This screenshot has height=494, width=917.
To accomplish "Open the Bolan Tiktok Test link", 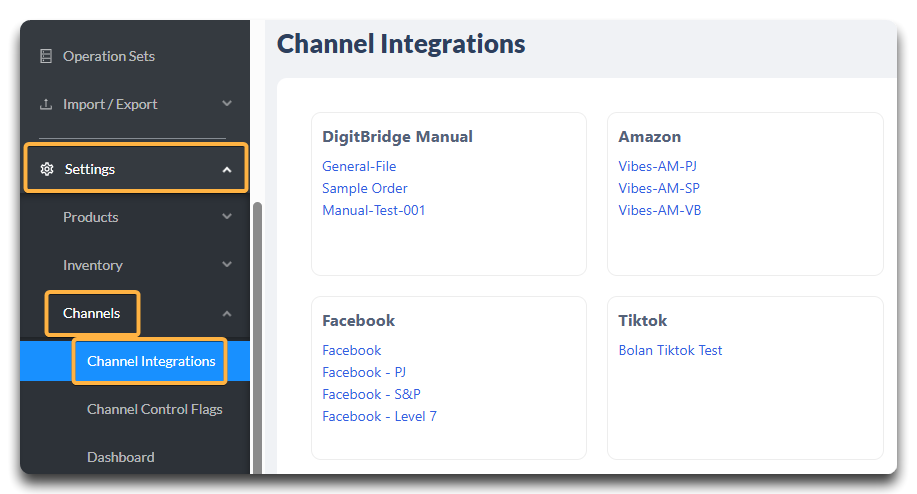I will tap(670, 350).
